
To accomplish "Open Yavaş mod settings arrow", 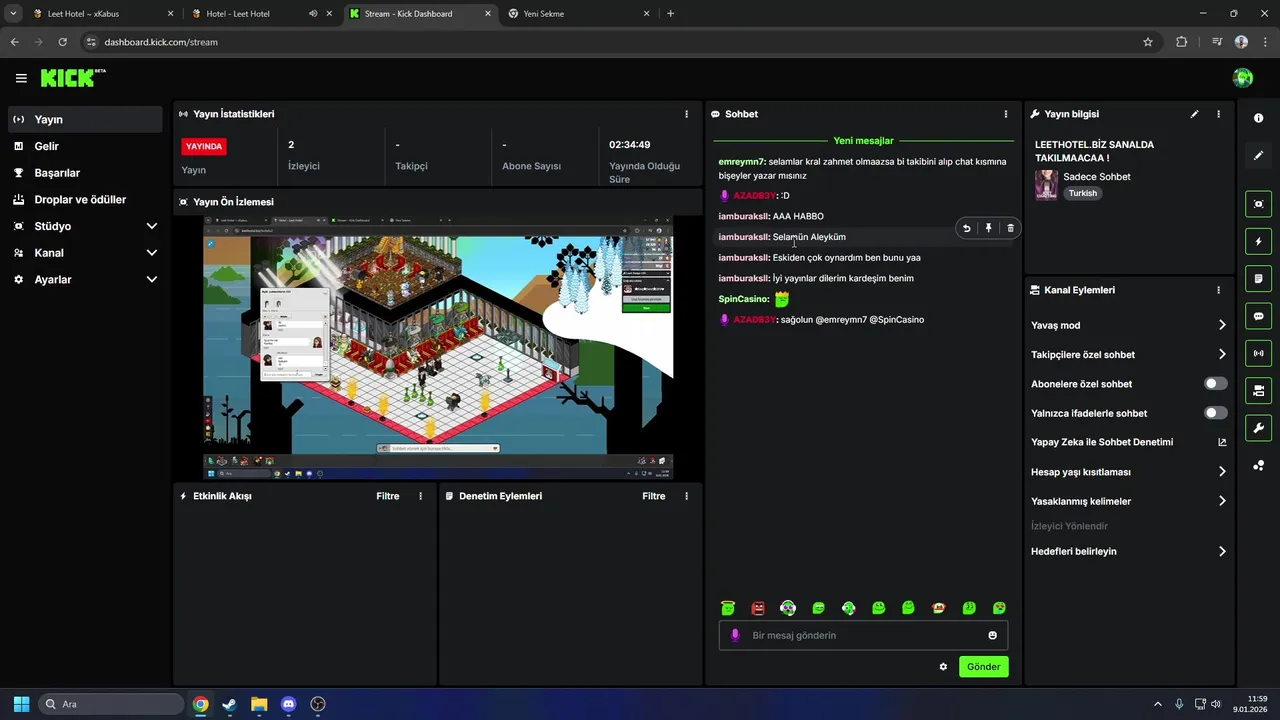I will 1222,325.
